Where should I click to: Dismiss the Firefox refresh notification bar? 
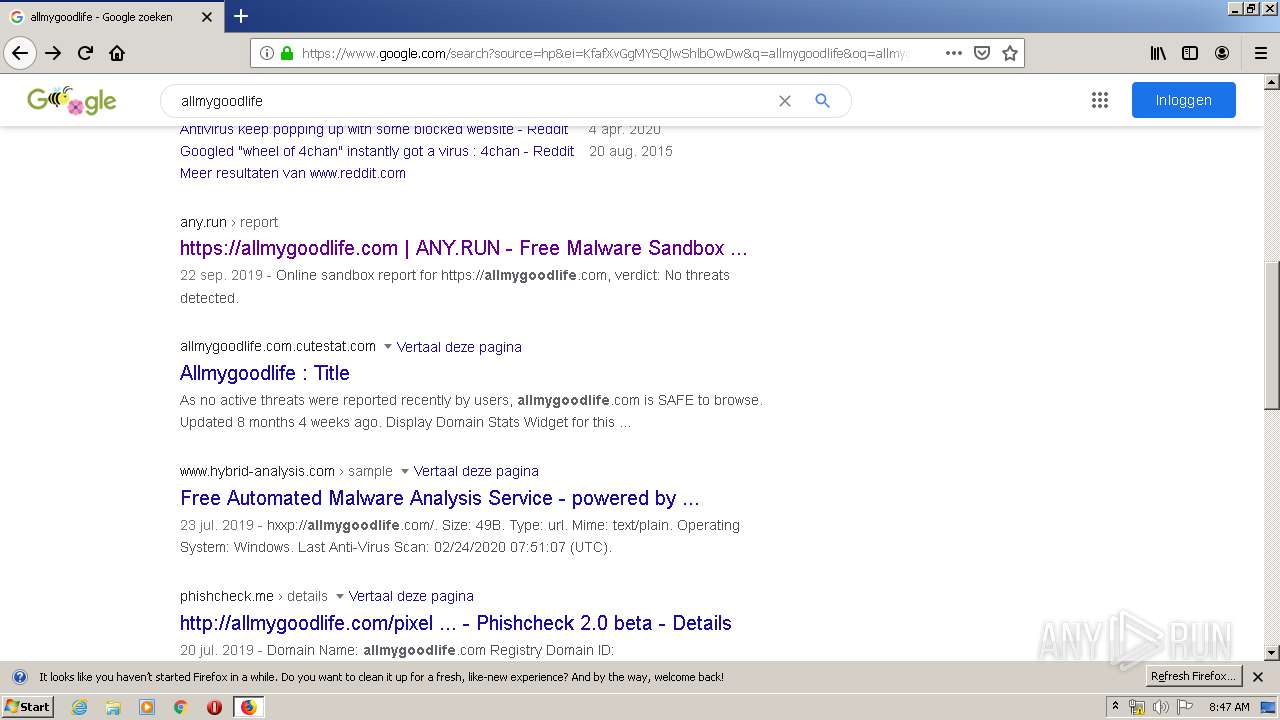pyautogui.click(x=1258, y=677)
